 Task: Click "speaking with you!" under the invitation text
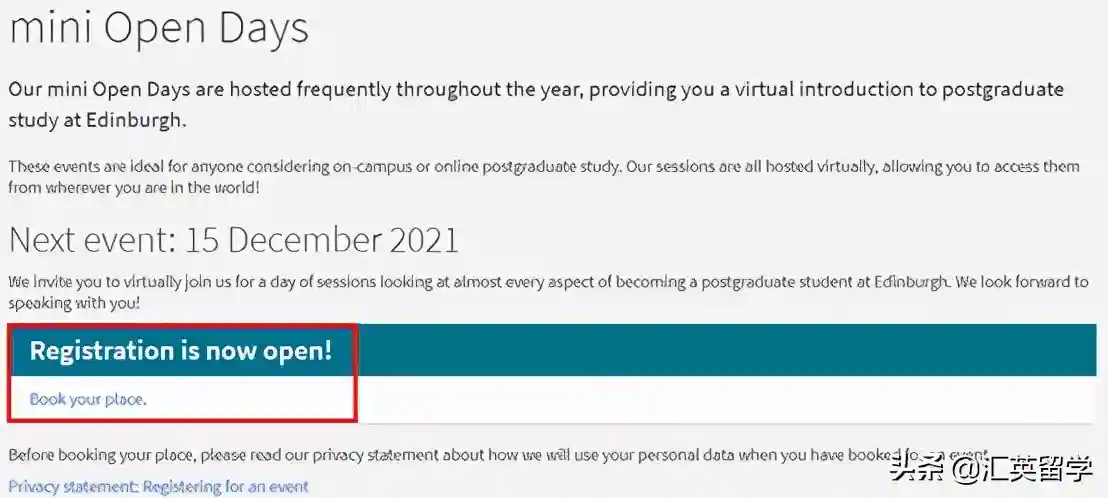coord(74,301)
